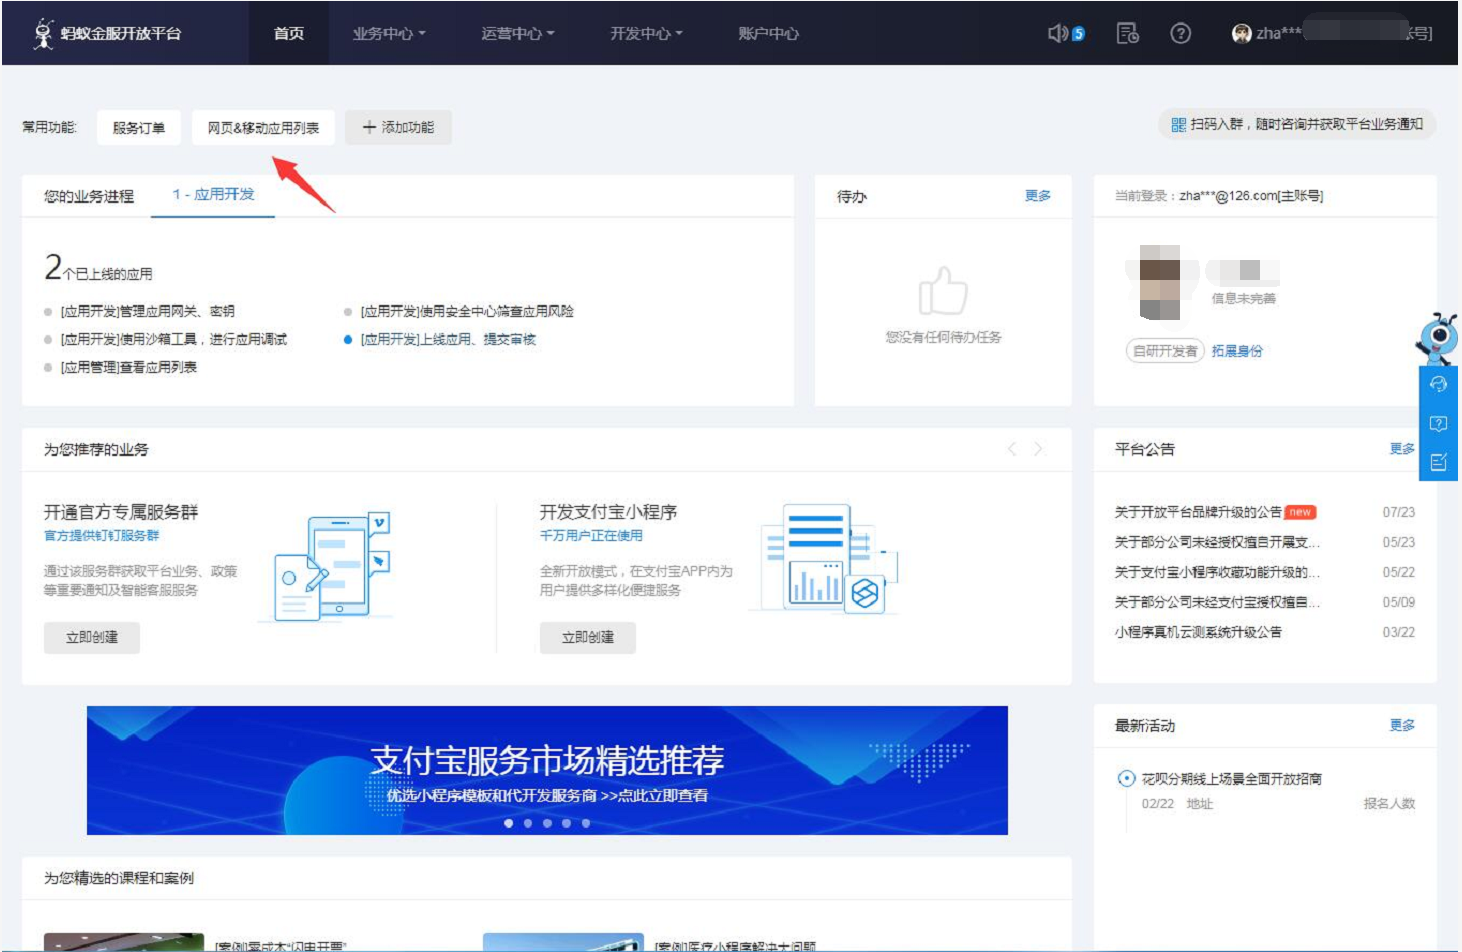
Task: Click the 千万用户正在使用 subtitle
Action: click(x=591, y=536)
